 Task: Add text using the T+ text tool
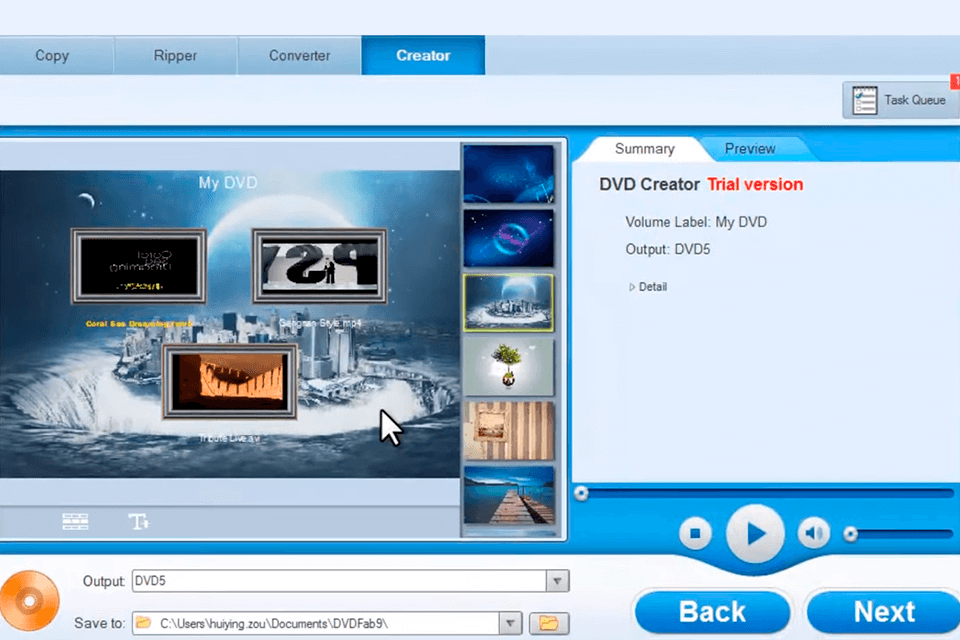(139, 521)
